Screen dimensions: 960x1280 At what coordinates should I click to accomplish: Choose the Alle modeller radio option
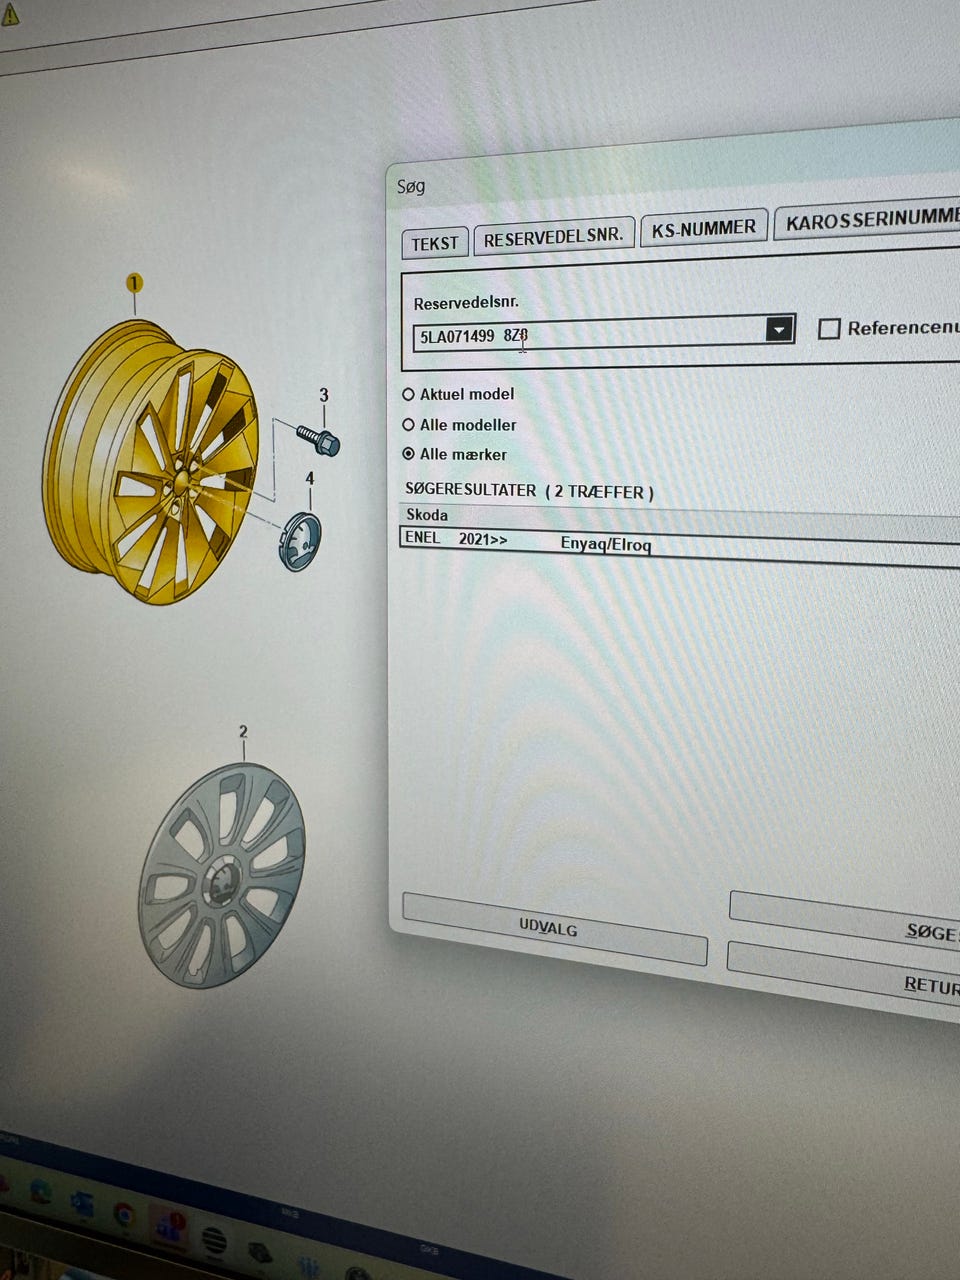click(x=408, y=425)
